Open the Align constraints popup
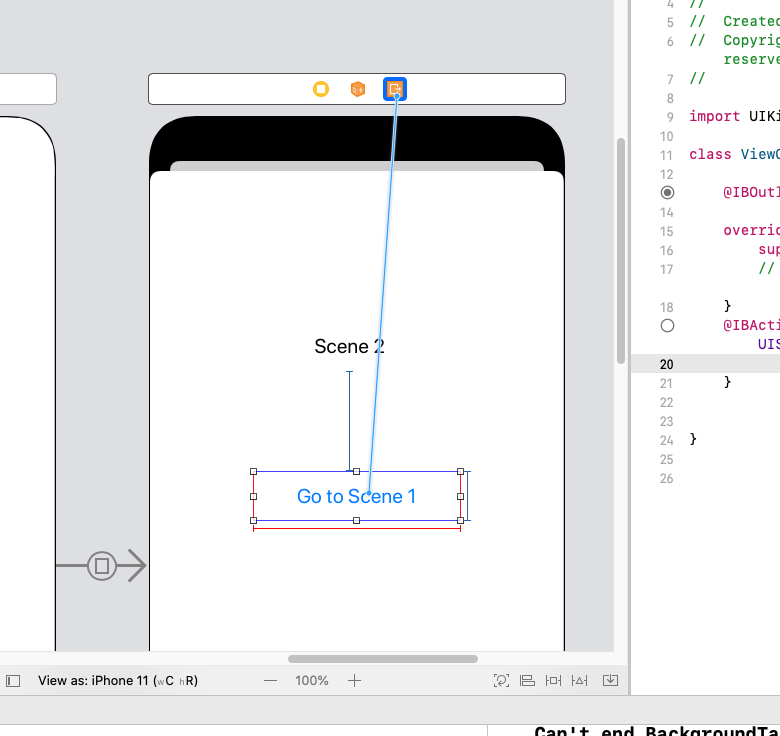780x736 pixels. click(528, 680)
